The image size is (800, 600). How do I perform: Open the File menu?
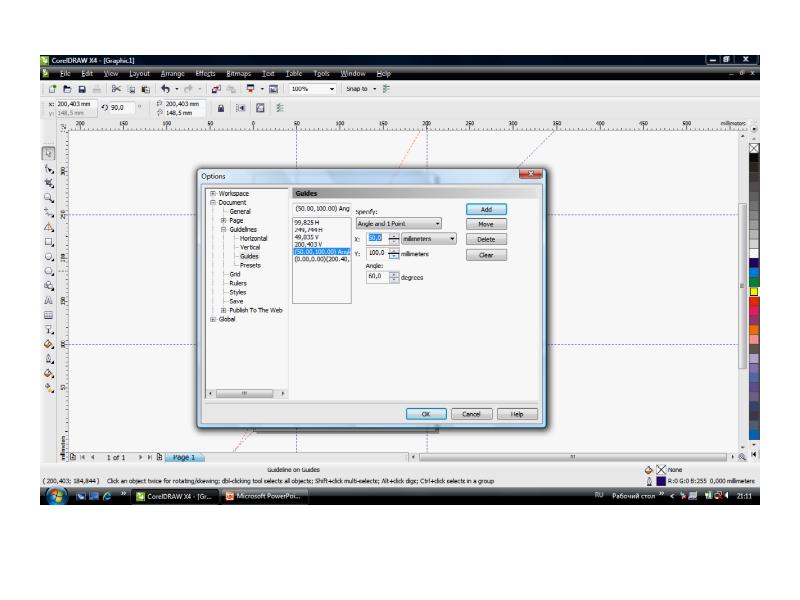tap(65, 74)
